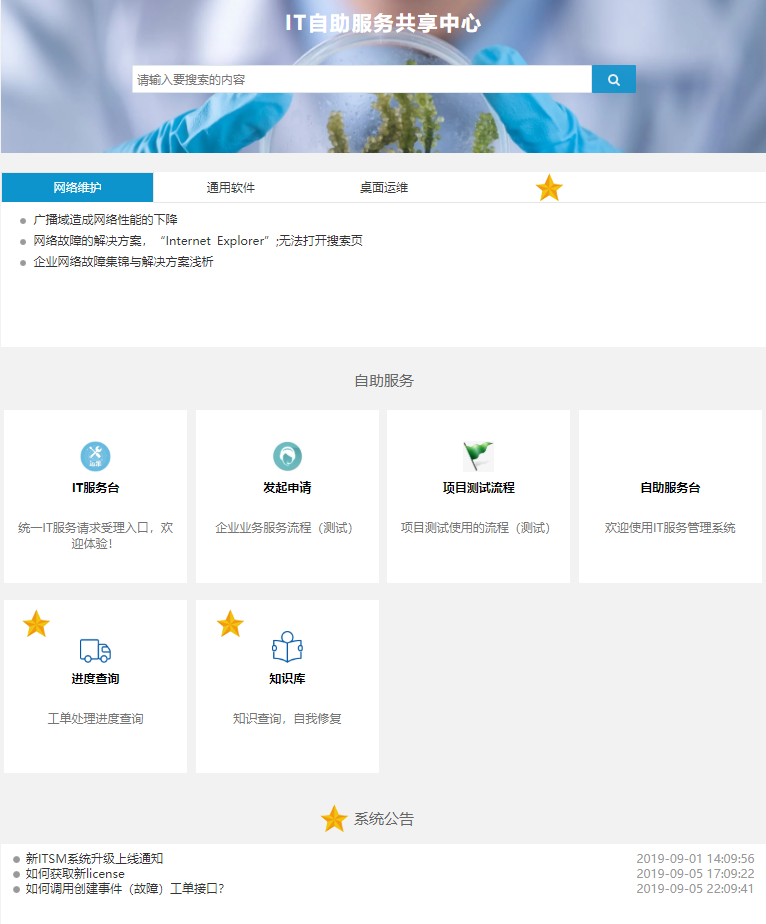
Task: Open announcement 新ITSM系统升级上线通知
Action: [94, 859]
